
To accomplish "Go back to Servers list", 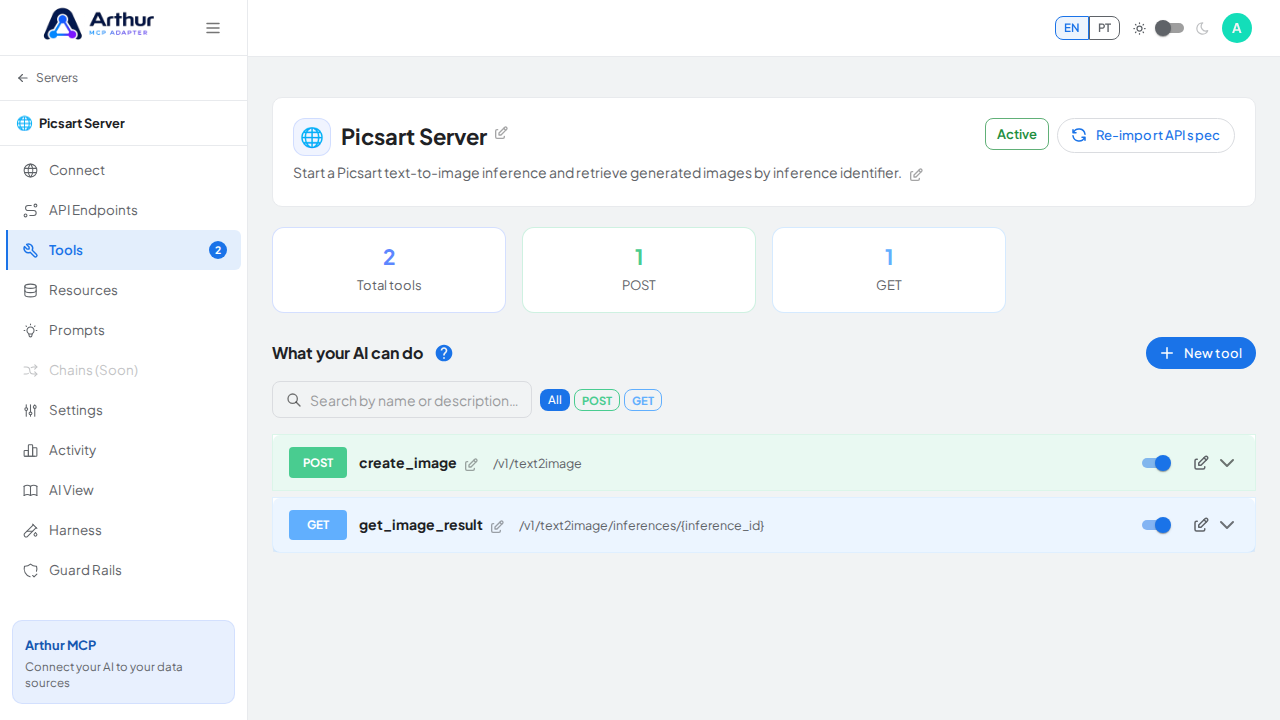I will point(47,78).
